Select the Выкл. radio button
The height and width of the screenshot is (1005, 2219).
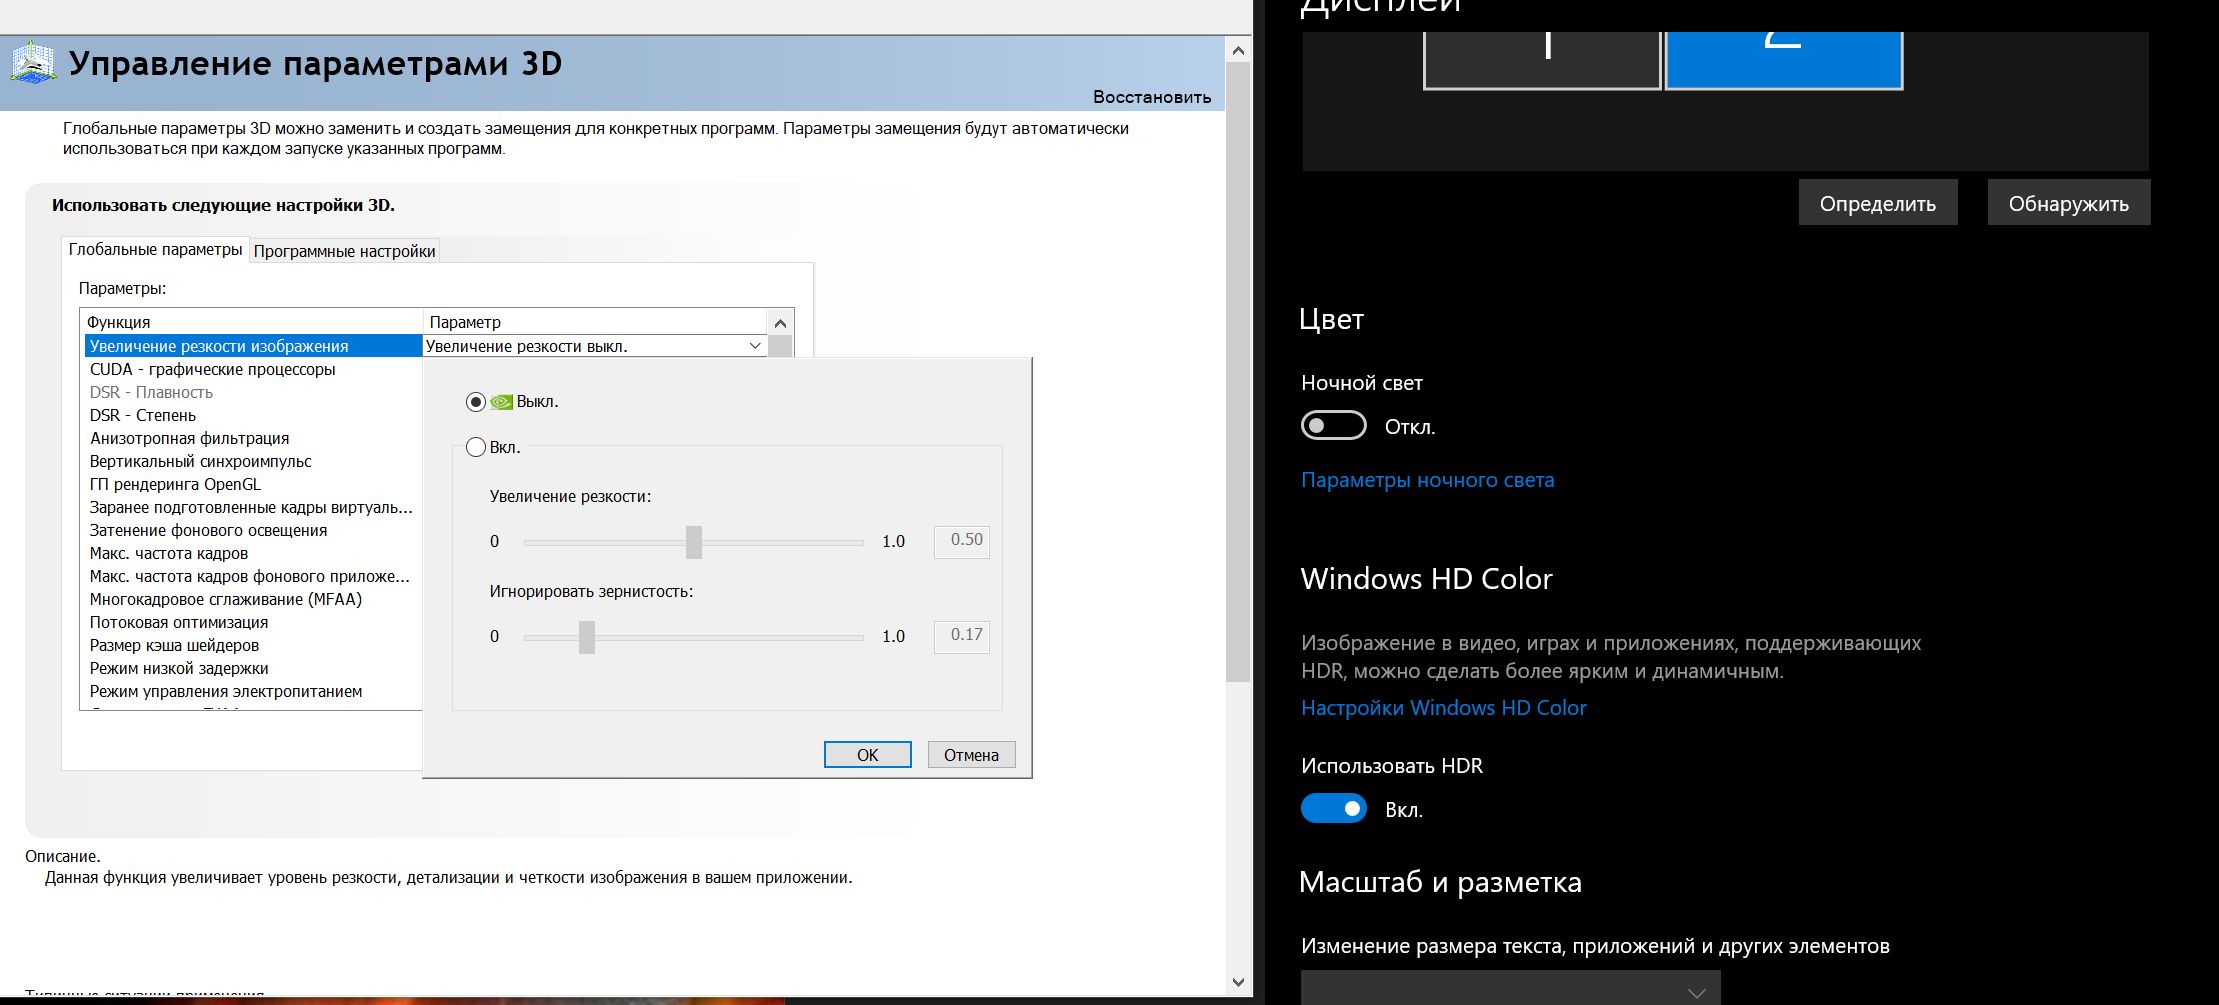point(476,402)
